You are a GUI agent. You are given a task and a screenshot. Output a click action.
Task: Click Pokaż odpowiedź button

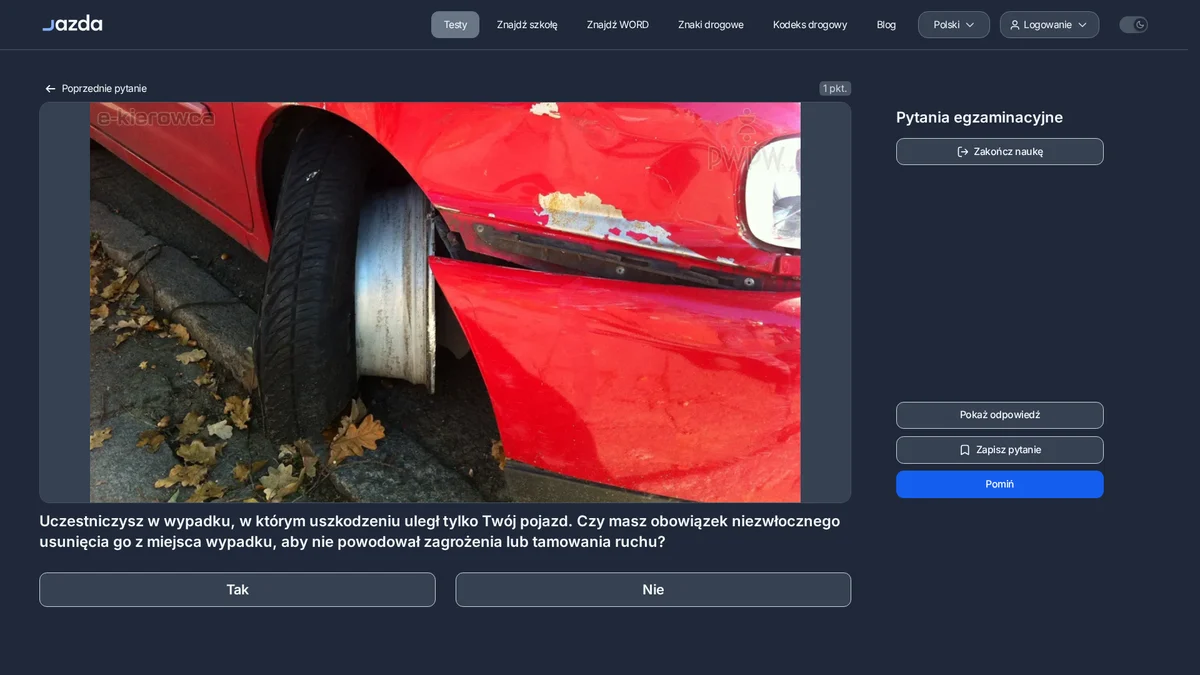pyautogui.click(x=1000, y=415)
